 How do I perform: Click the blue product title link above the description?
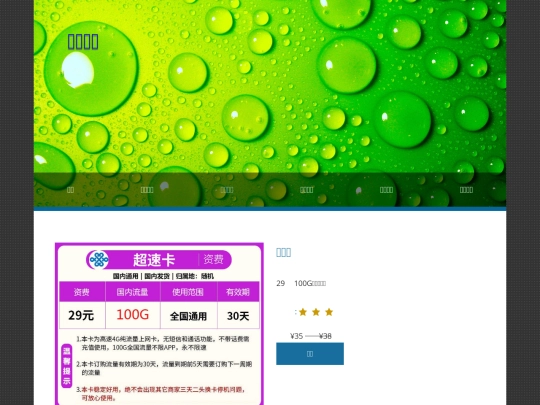pyautogui.click(x=283, y=252)
